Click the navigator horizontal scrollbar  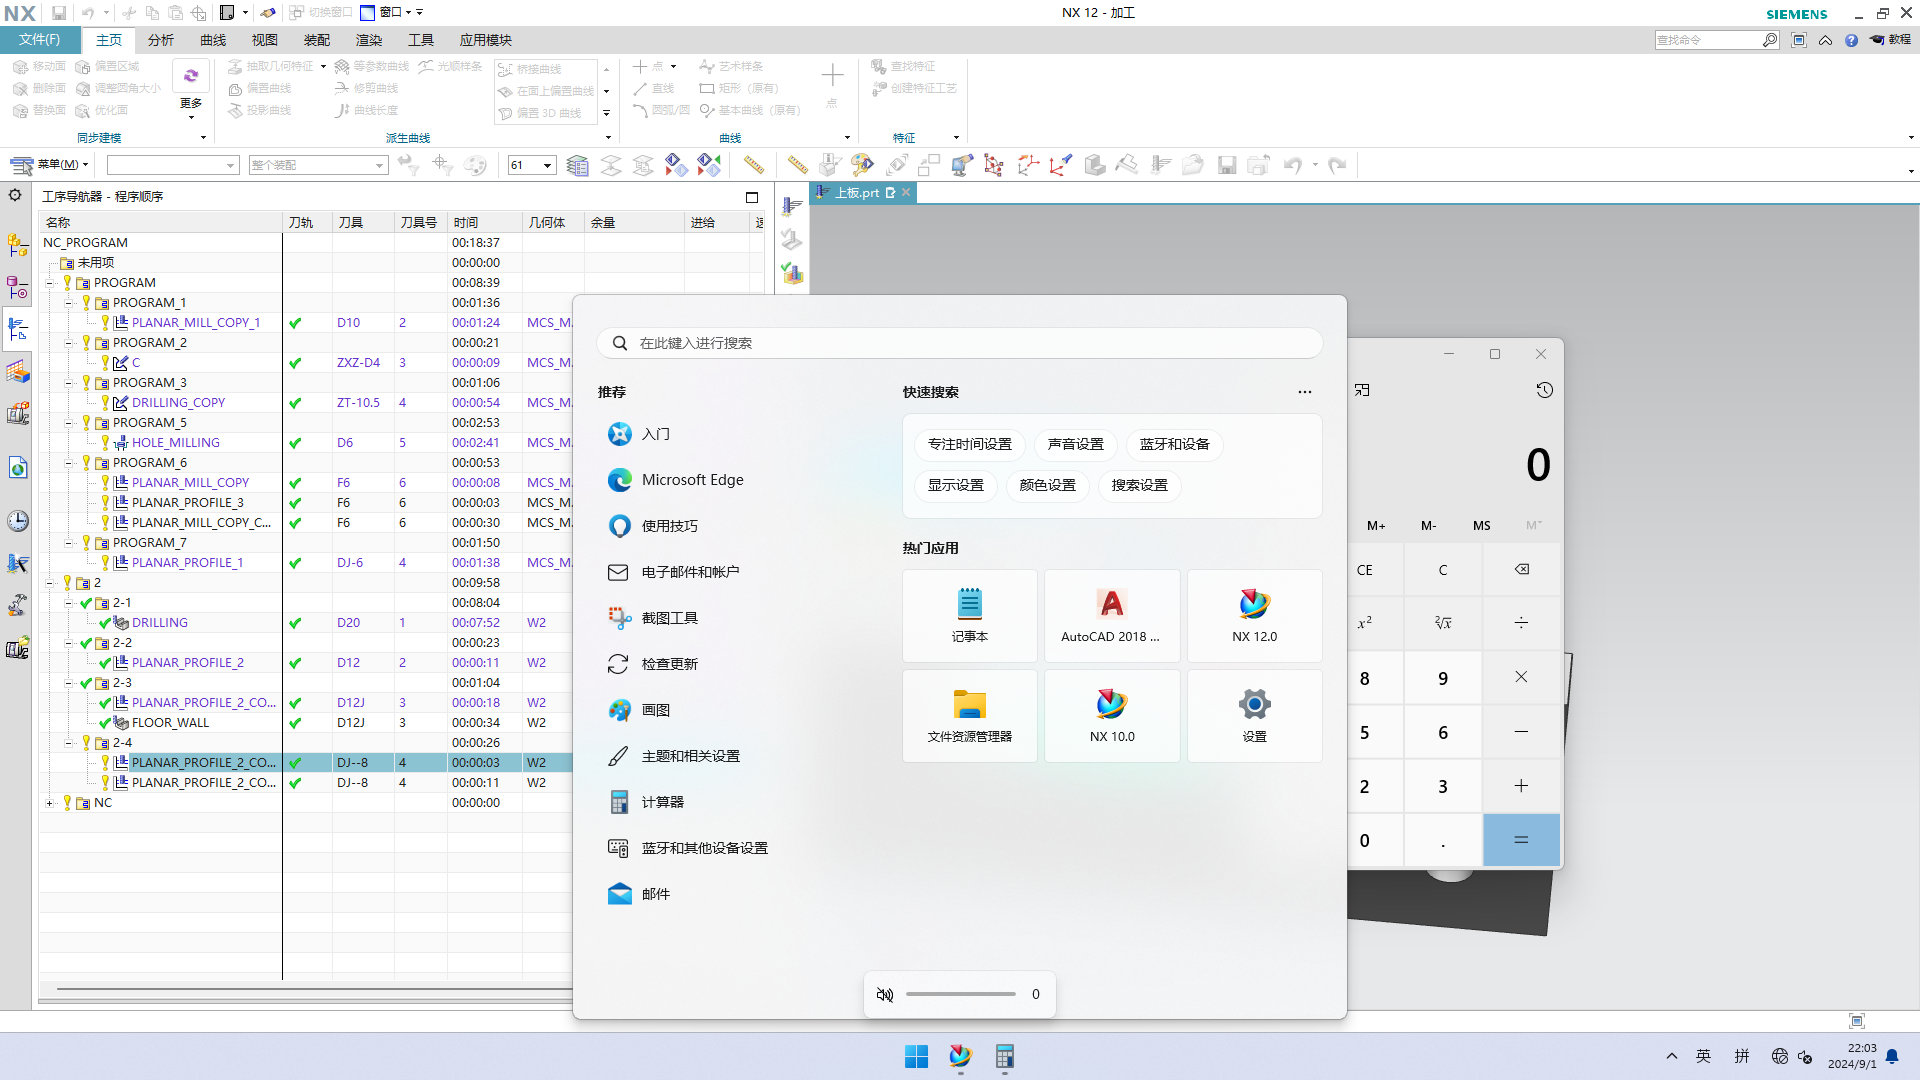[315, 989]
